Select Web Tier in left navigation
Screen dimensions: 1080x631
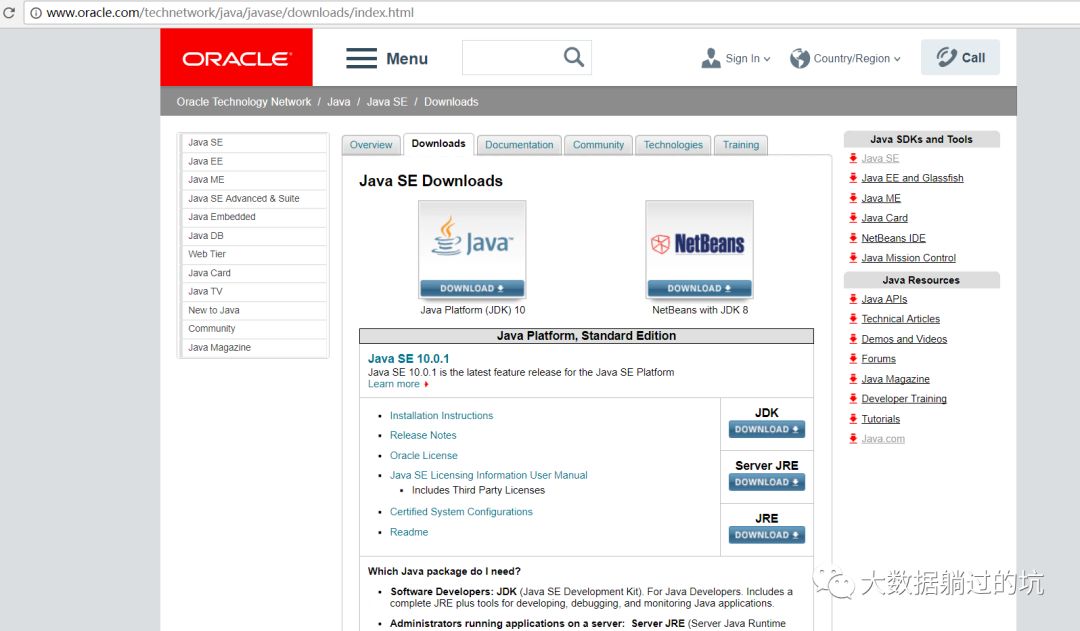[x=253, y=254]
